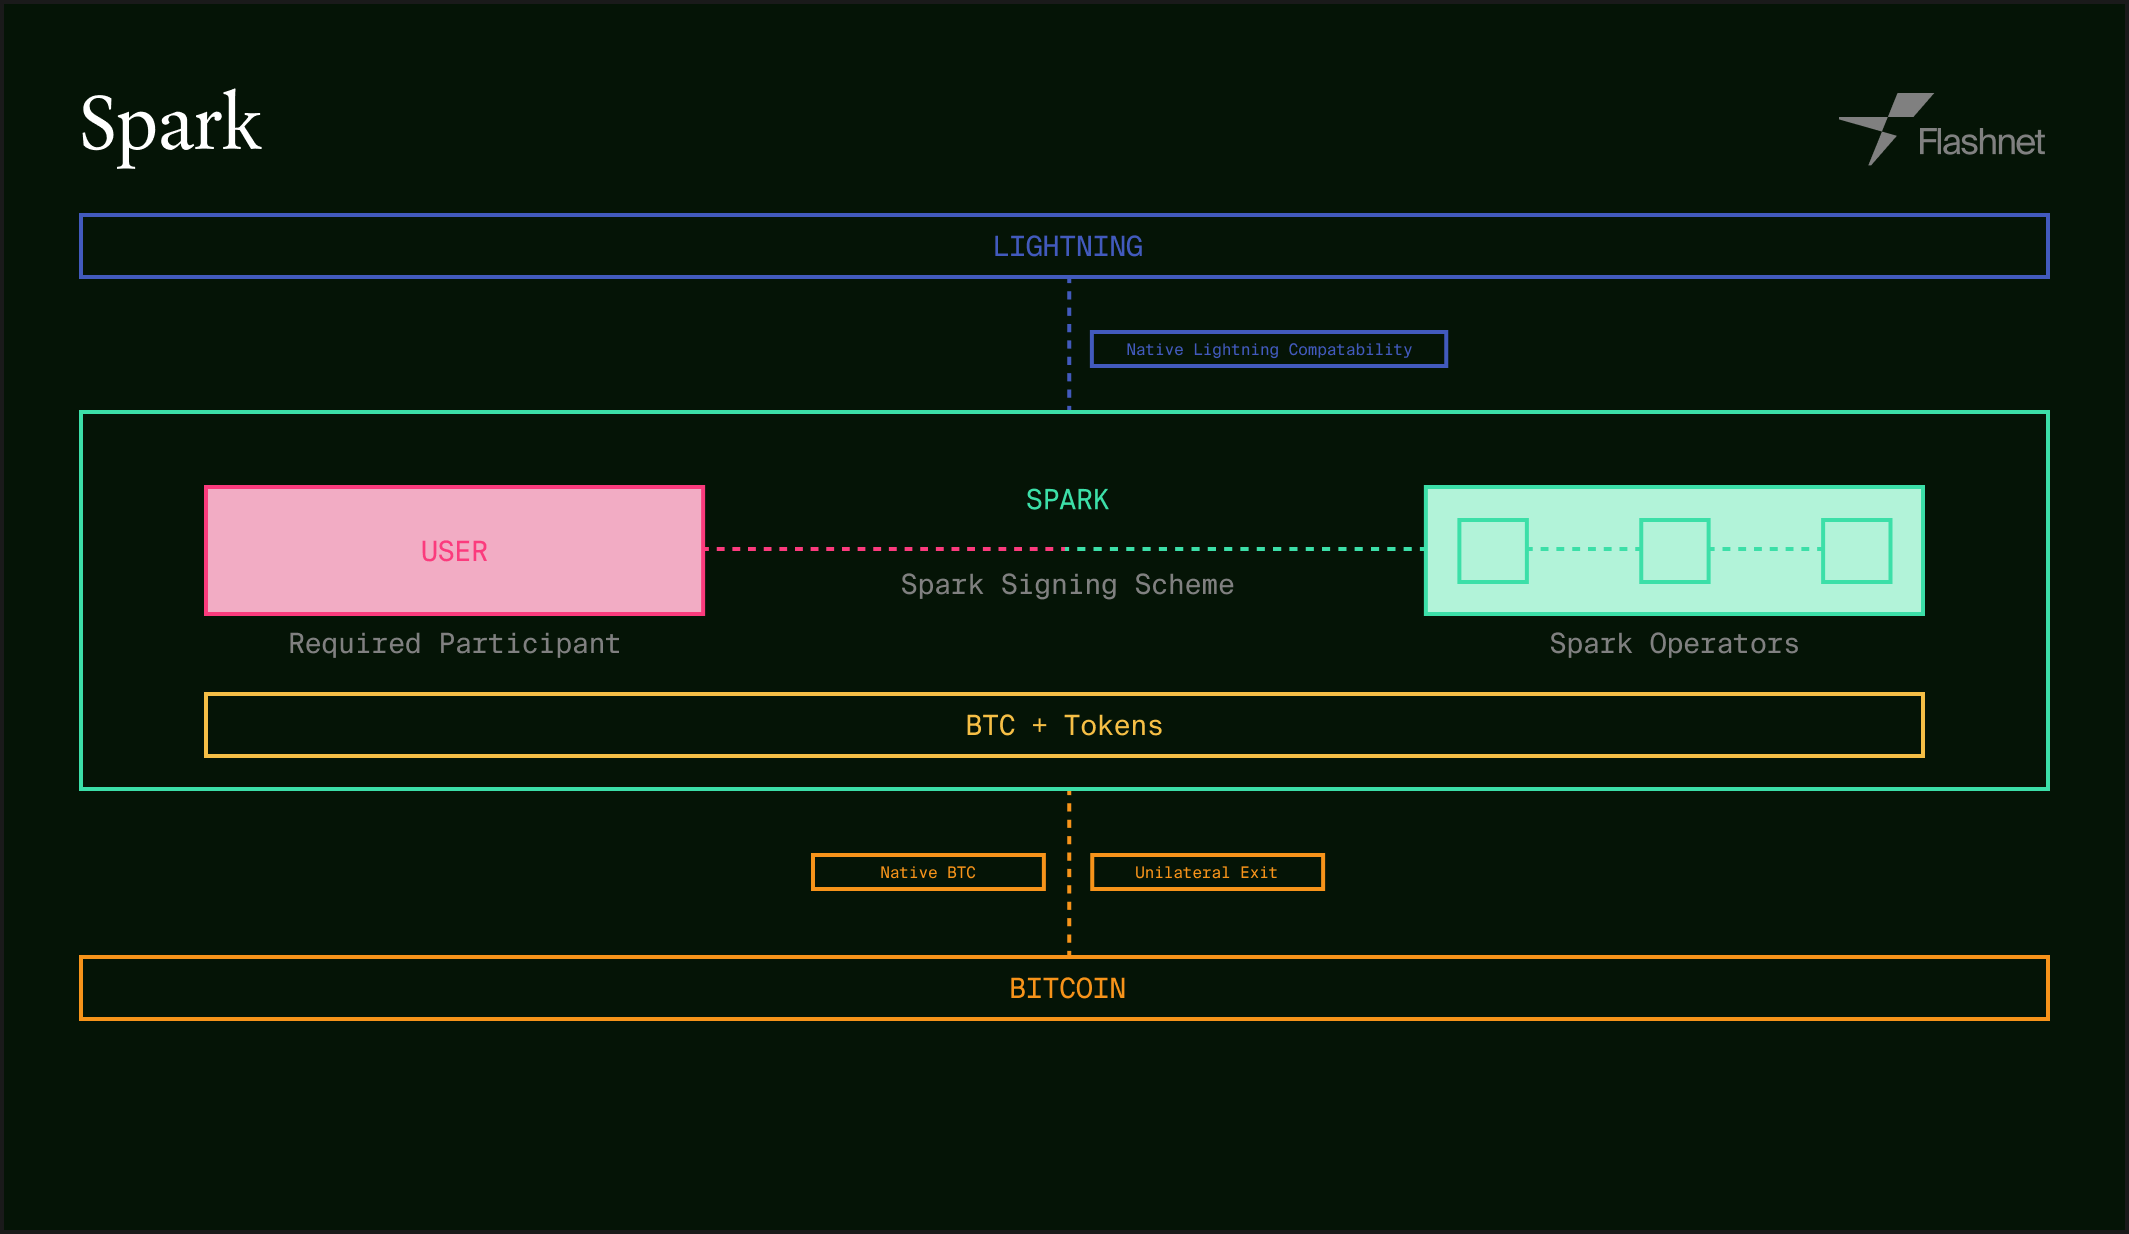The height and width of the screenshot is (1234, 2129).
Task: Click the Unilateral Exit tag
Action: pyautogui.click(x=1206, y=872)
